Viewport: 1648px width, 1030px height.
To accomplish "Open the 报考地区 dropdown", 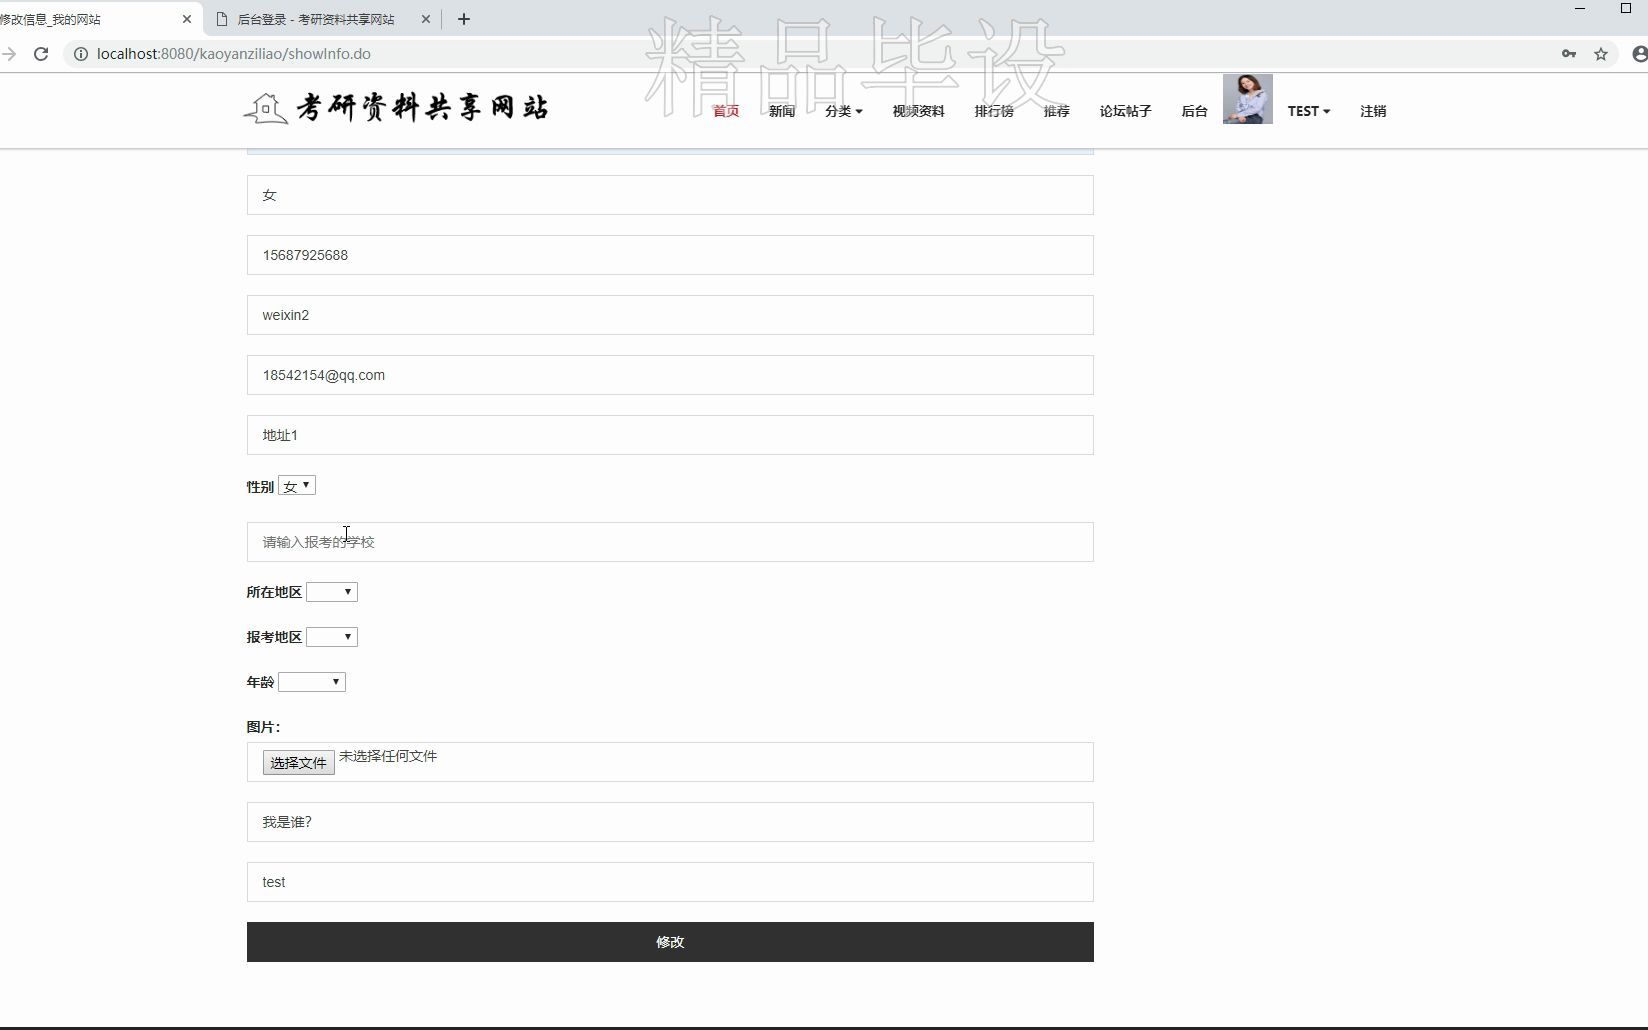I will (x=332, y=637).
